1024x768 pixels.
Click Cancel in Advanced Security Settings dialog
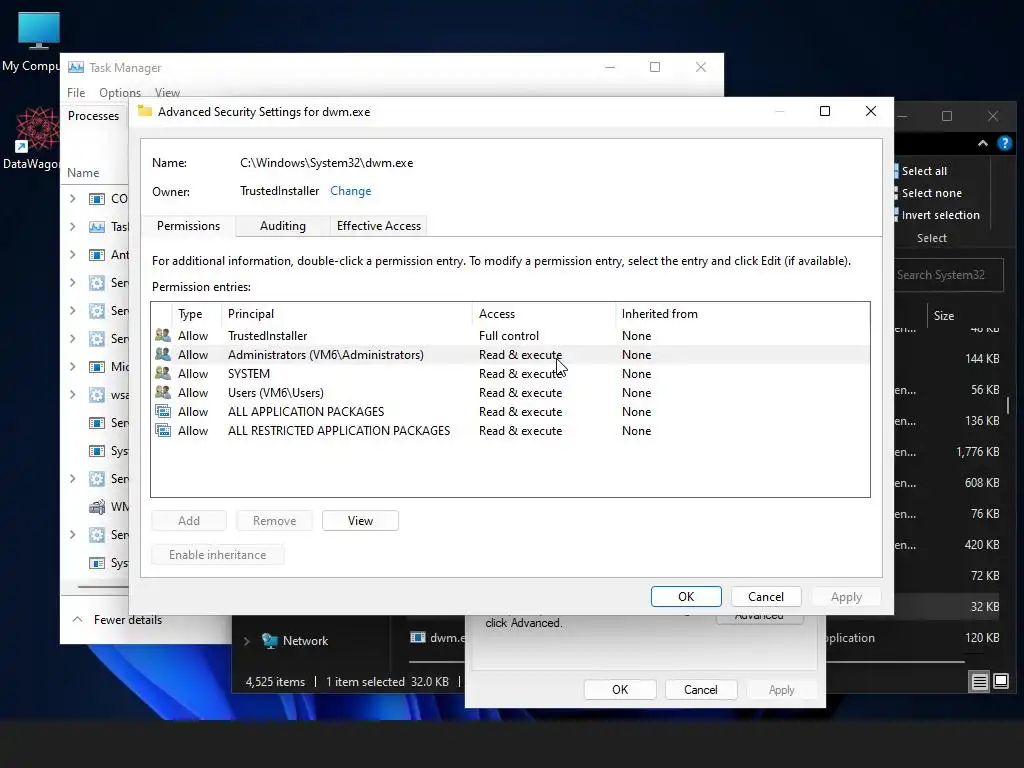765,596
